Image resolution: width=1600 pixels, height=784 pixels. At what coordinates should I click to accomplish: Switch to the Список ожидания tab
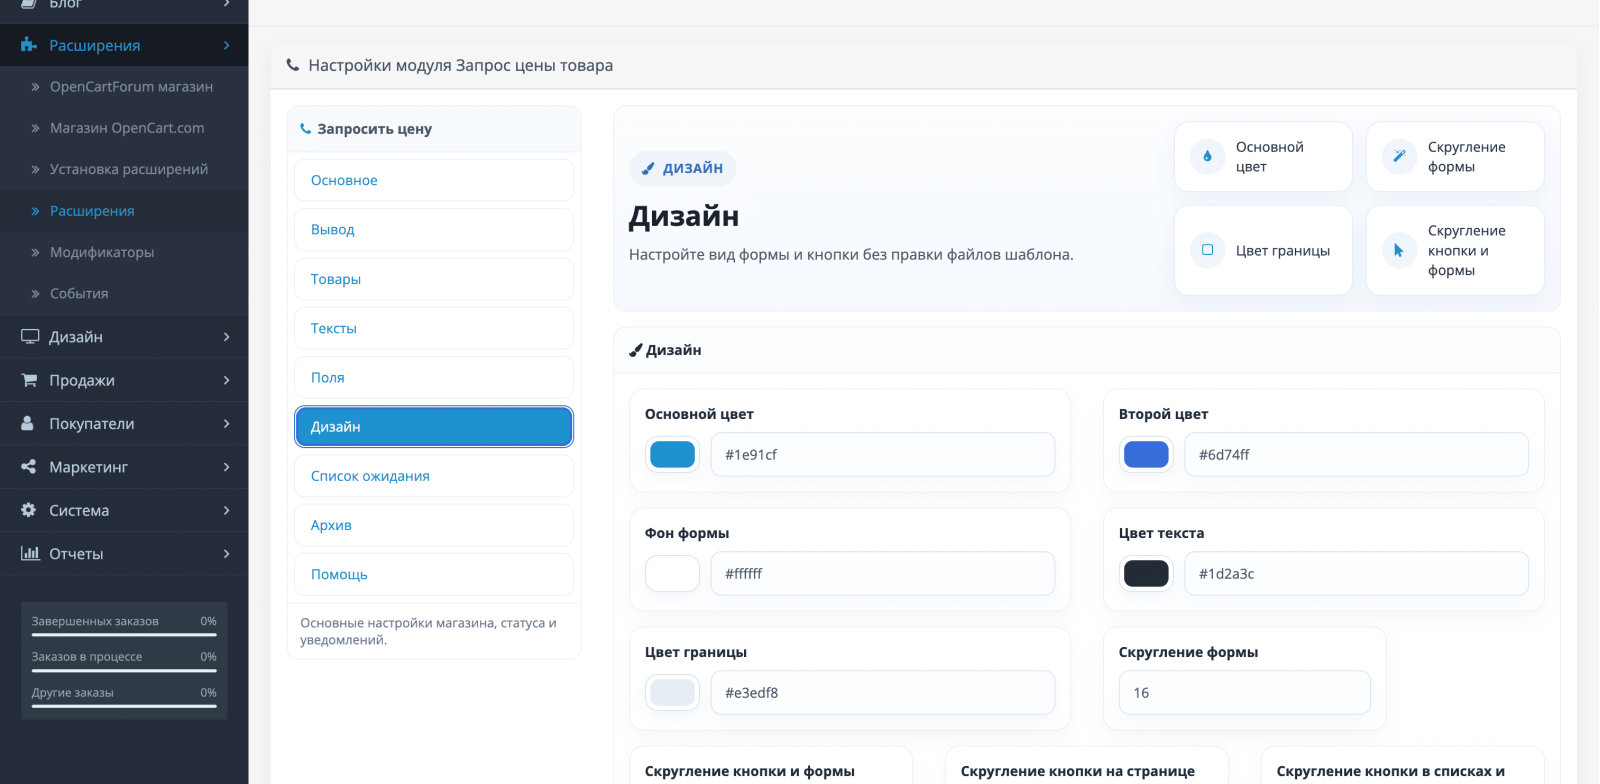[434, 476]
